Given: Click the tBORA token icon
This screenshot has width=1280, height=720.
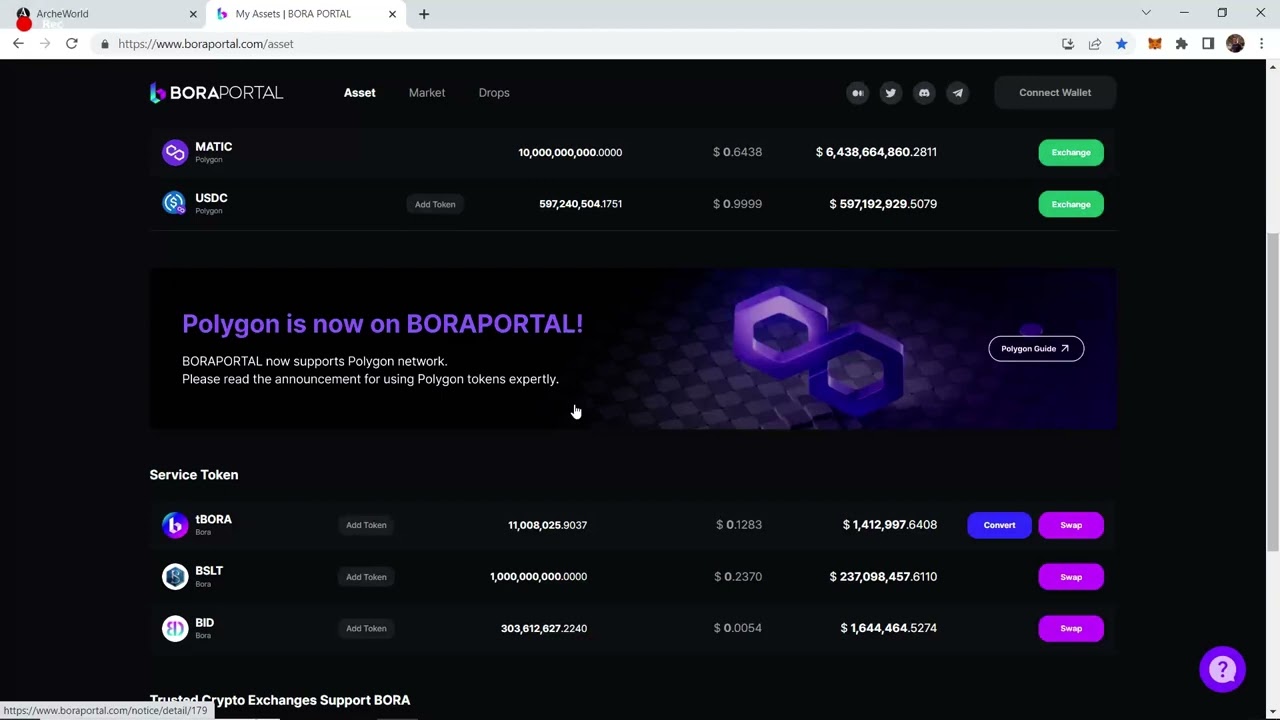Looking at the screenshot, I should pos(175,525).
